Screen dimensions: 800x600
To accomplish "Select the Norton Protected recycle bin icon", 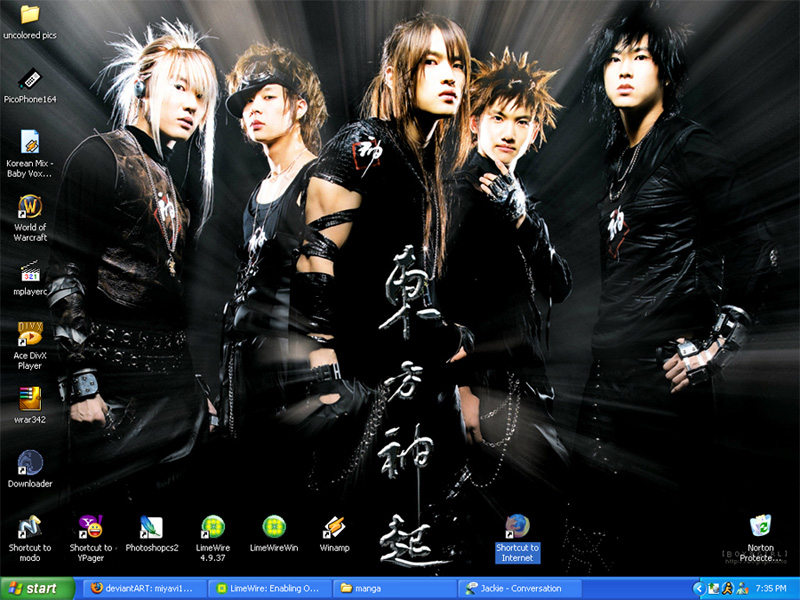I will coord(761,526).
